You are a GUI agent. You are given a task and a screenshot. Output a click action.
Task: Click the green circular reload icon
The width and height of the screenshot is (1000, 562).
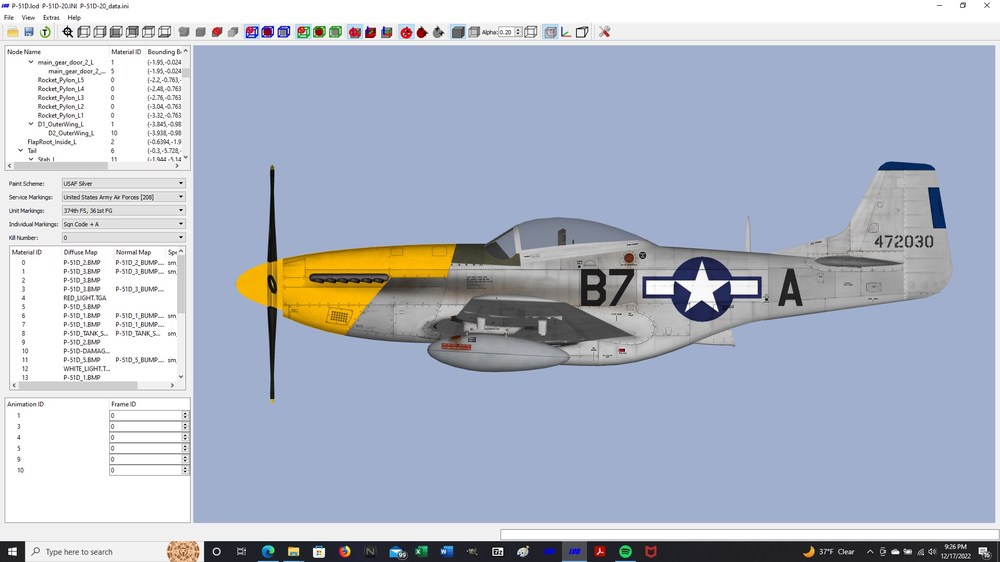pyautogui.click(x=45, y=32)
